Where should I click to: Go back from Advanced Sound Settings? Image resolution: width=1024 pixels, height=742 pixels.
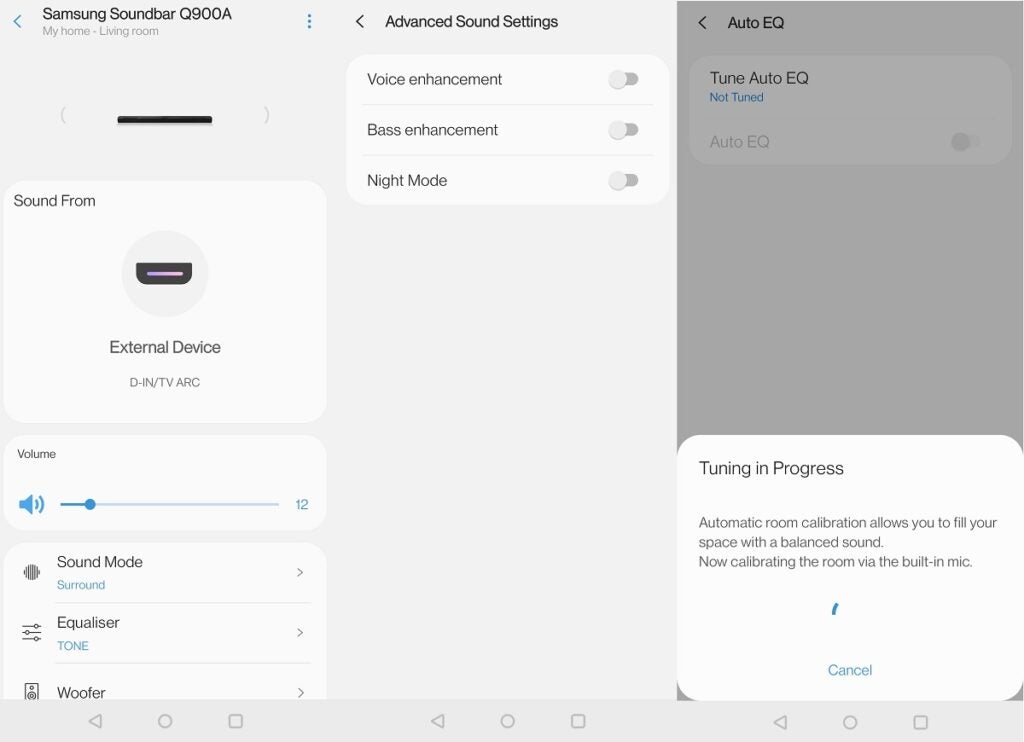[x=360, y=22]
